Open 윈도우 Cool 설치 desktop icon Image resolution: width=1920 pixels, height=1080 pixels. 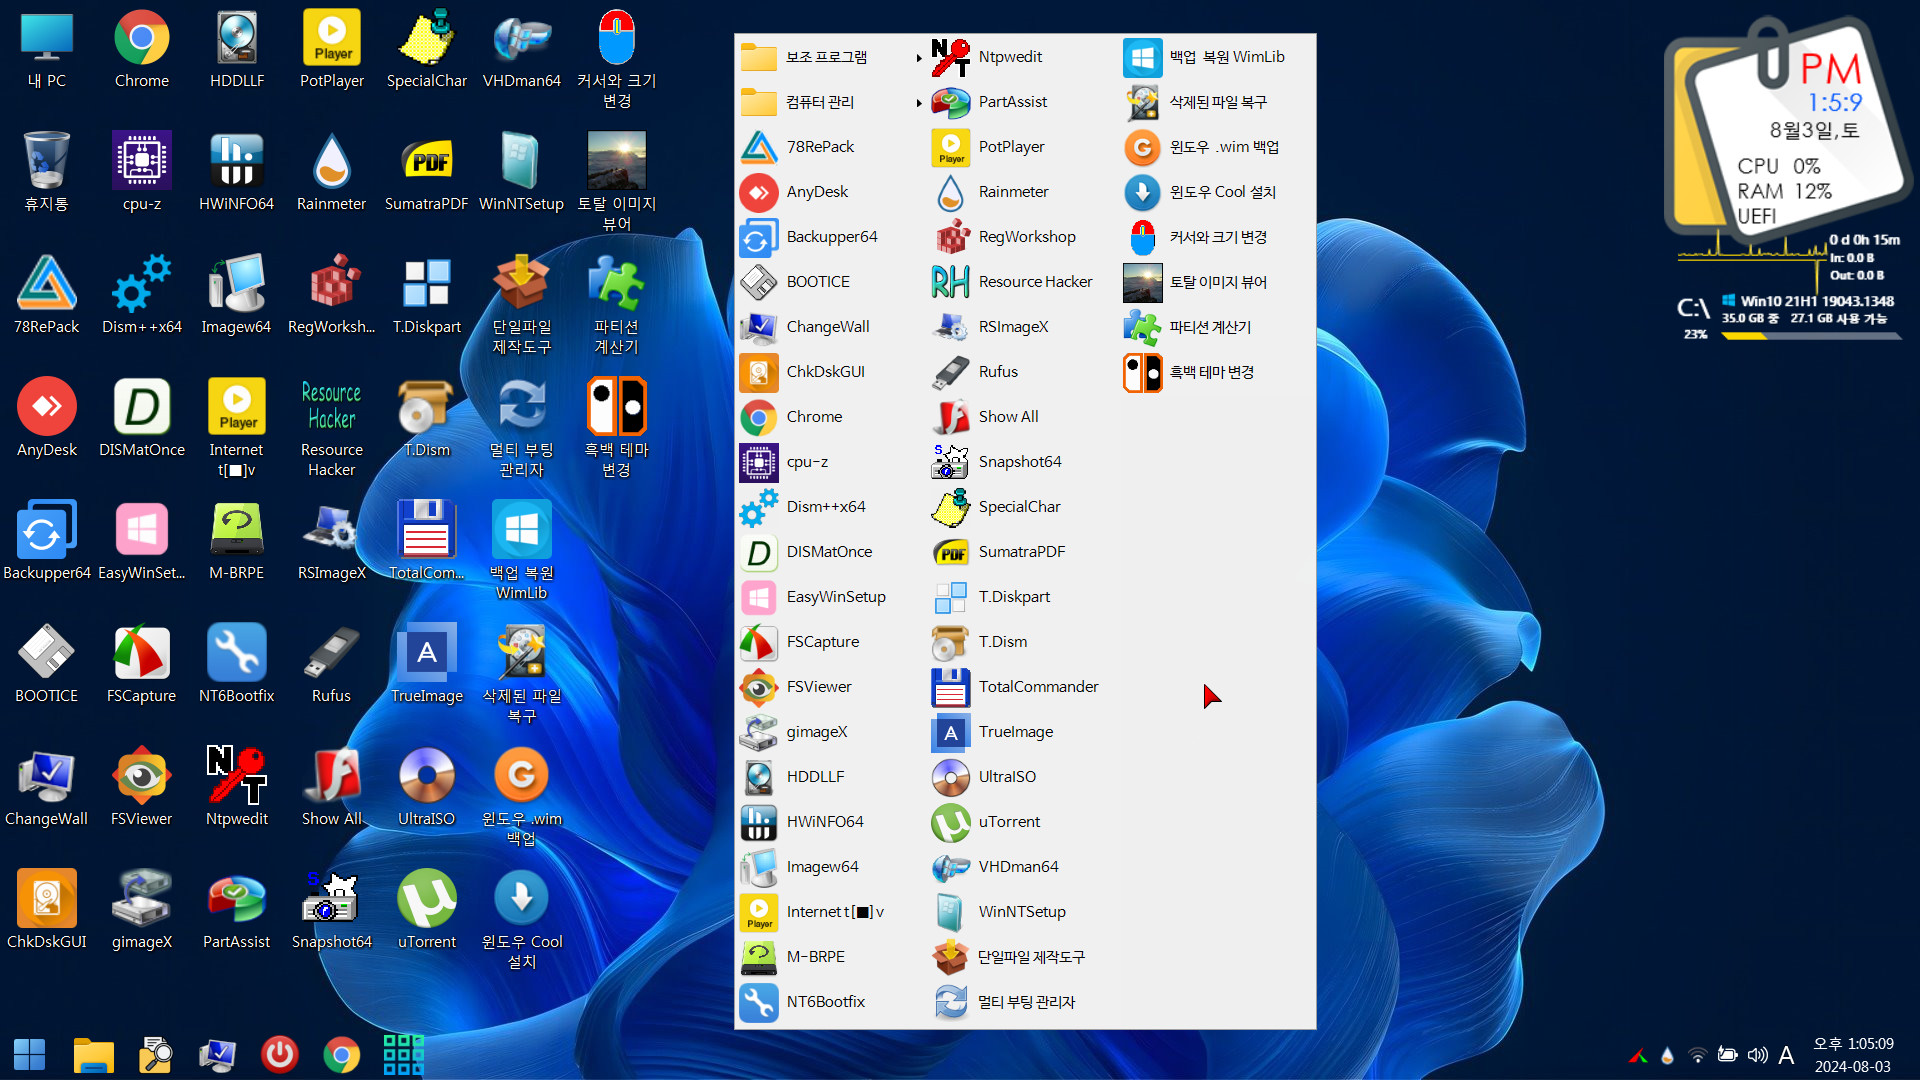[x=522, y=920]
